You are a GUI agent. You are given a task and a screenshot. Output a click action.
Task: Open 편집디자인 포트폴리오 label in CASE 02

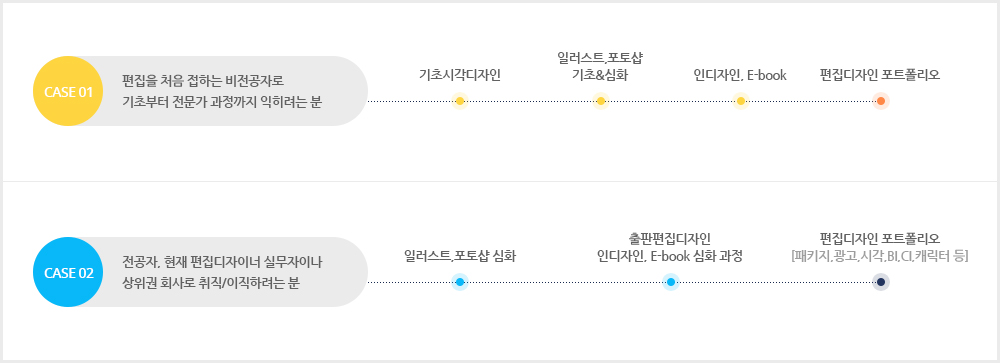tap(880, 239)
